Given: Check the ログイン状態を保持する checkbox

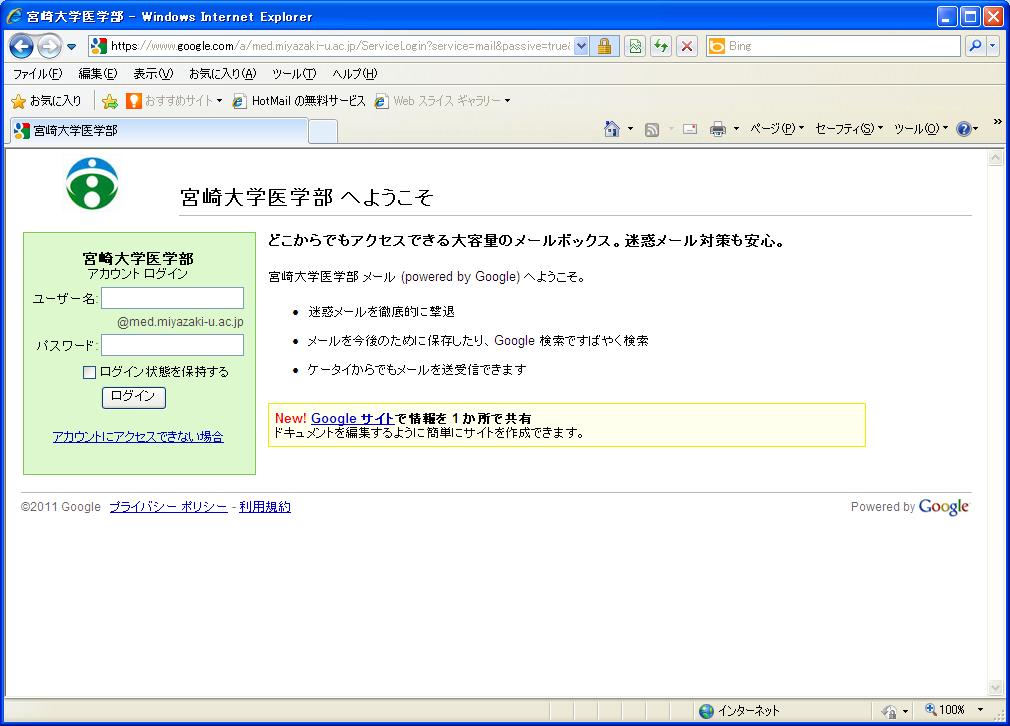Looking at the screenshot, I should tap(89, 372).
